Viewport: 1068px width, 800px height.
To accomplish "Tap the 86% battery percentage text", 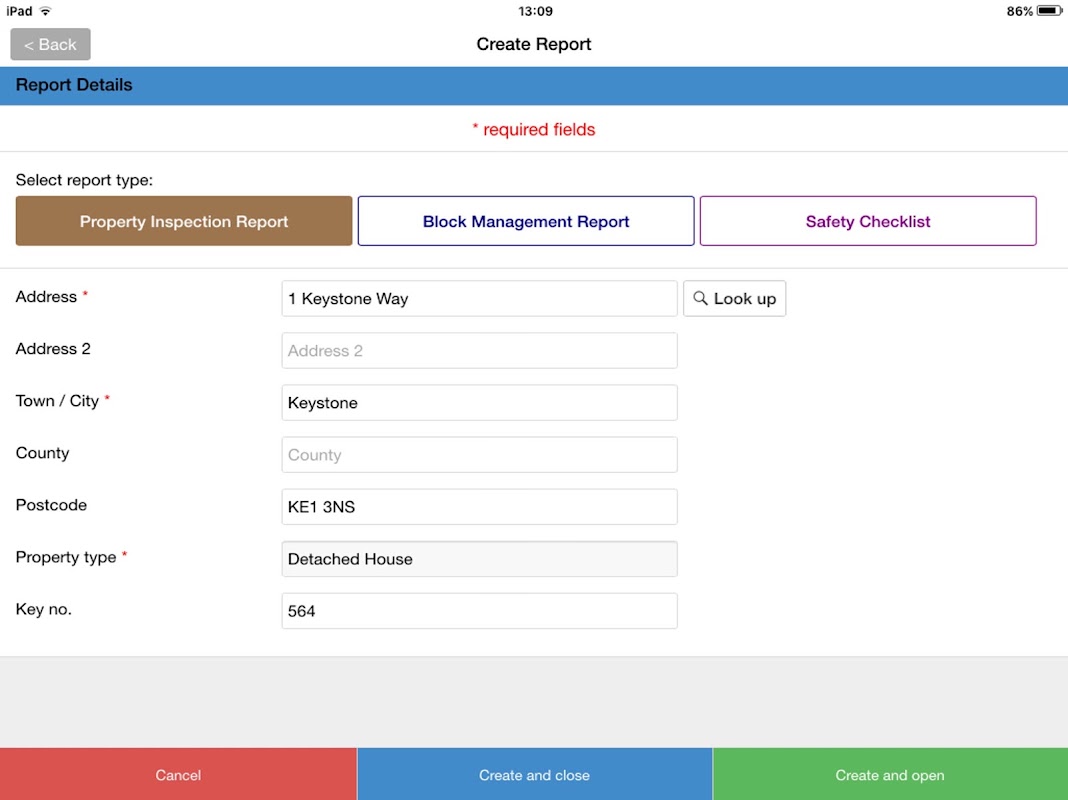I will 1020,11.
